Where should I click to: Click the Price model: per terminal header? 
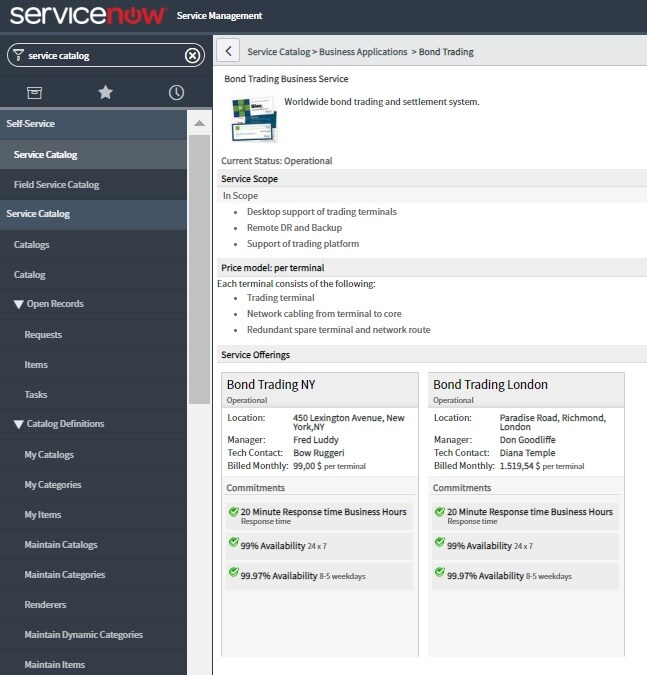tap(432, 268)
